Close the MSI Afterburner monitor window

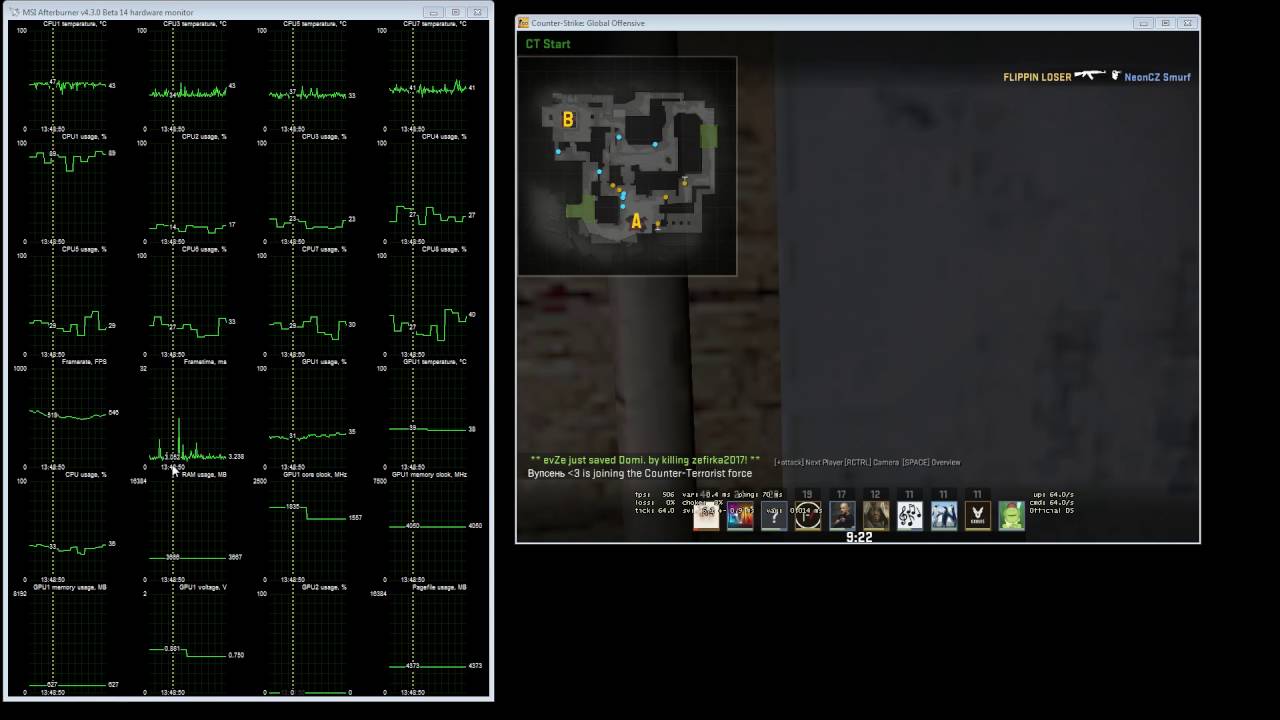click(x=478, y=12)
